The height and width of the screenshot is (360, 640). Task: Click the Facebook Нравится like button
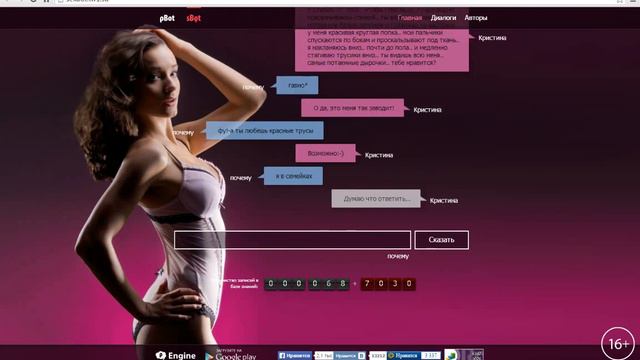coord(294,356)
